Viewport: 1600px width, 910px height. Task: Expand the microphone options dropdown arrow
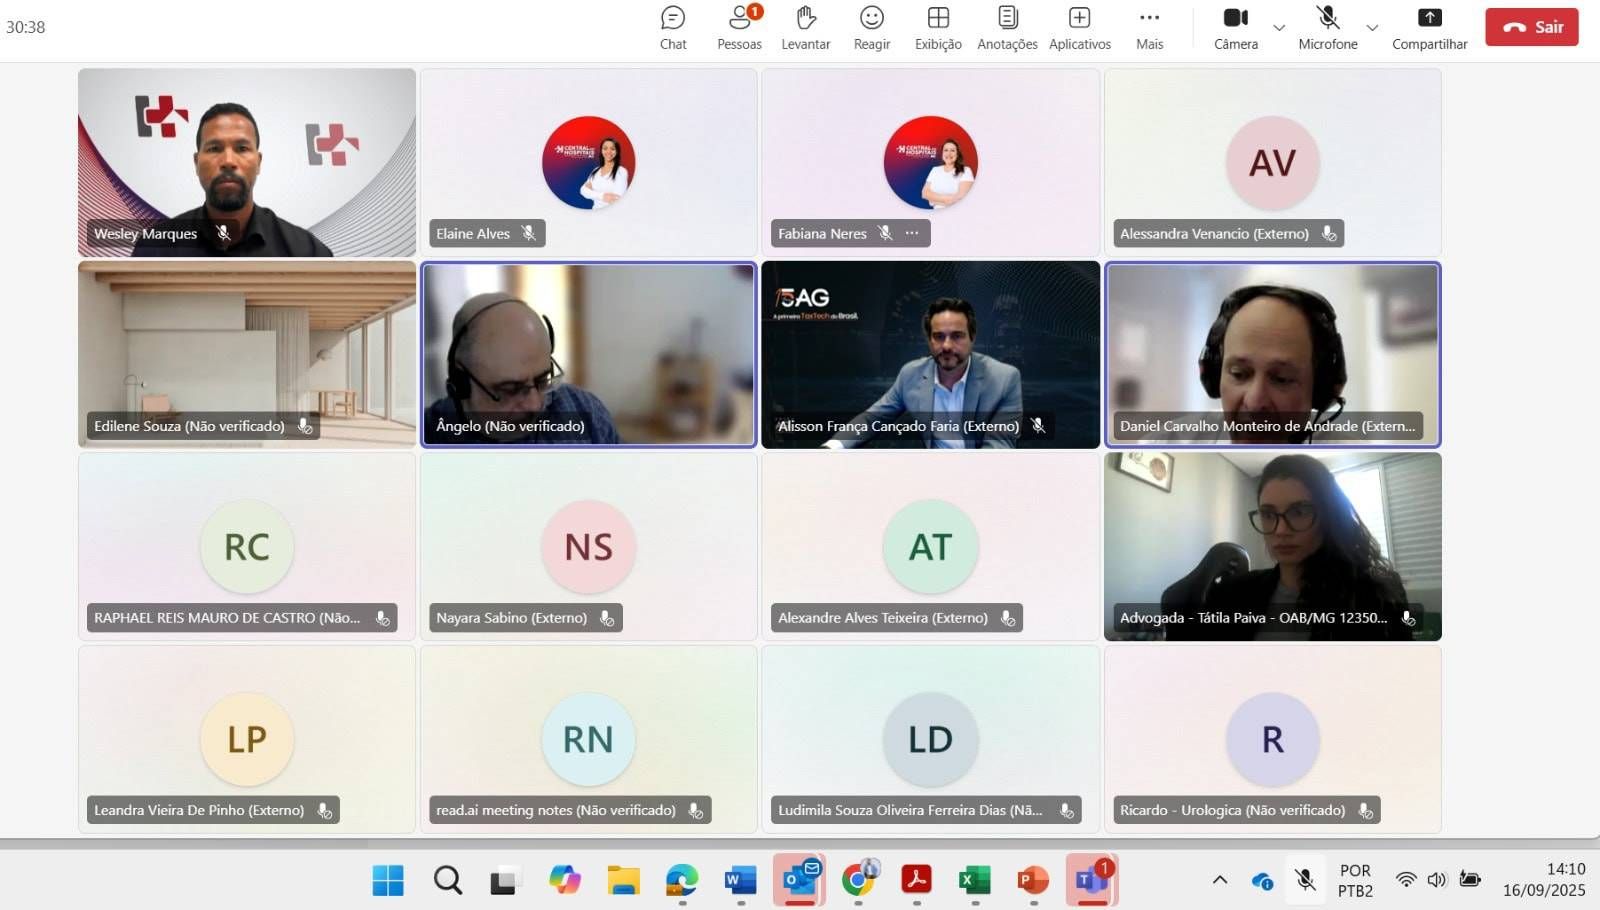(x=1372, y=28)
